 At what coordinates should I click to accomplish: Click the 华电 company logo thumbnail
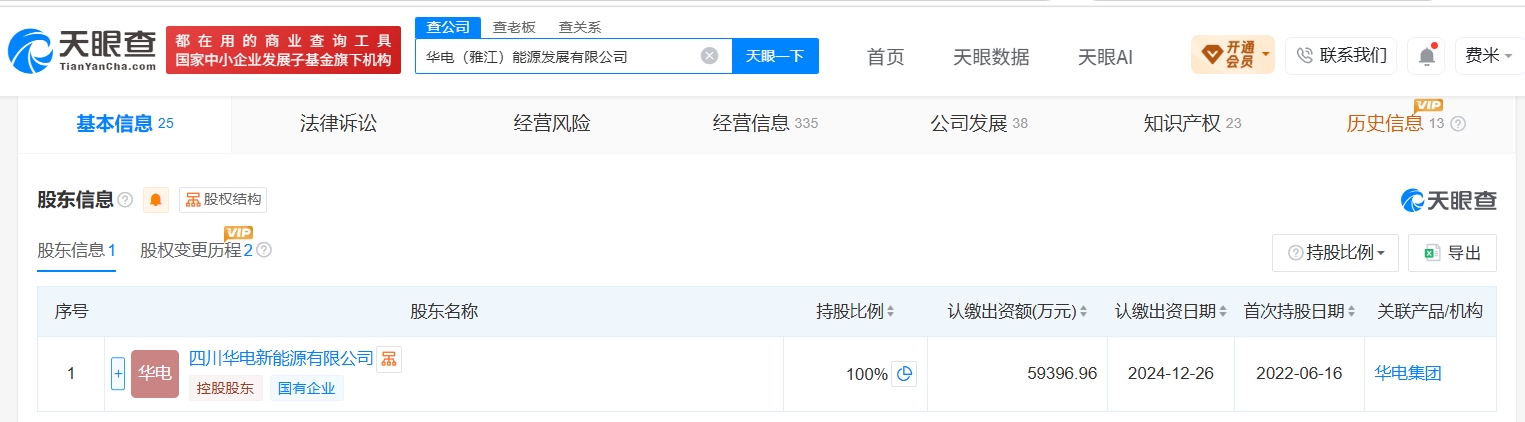click(155, 374)
